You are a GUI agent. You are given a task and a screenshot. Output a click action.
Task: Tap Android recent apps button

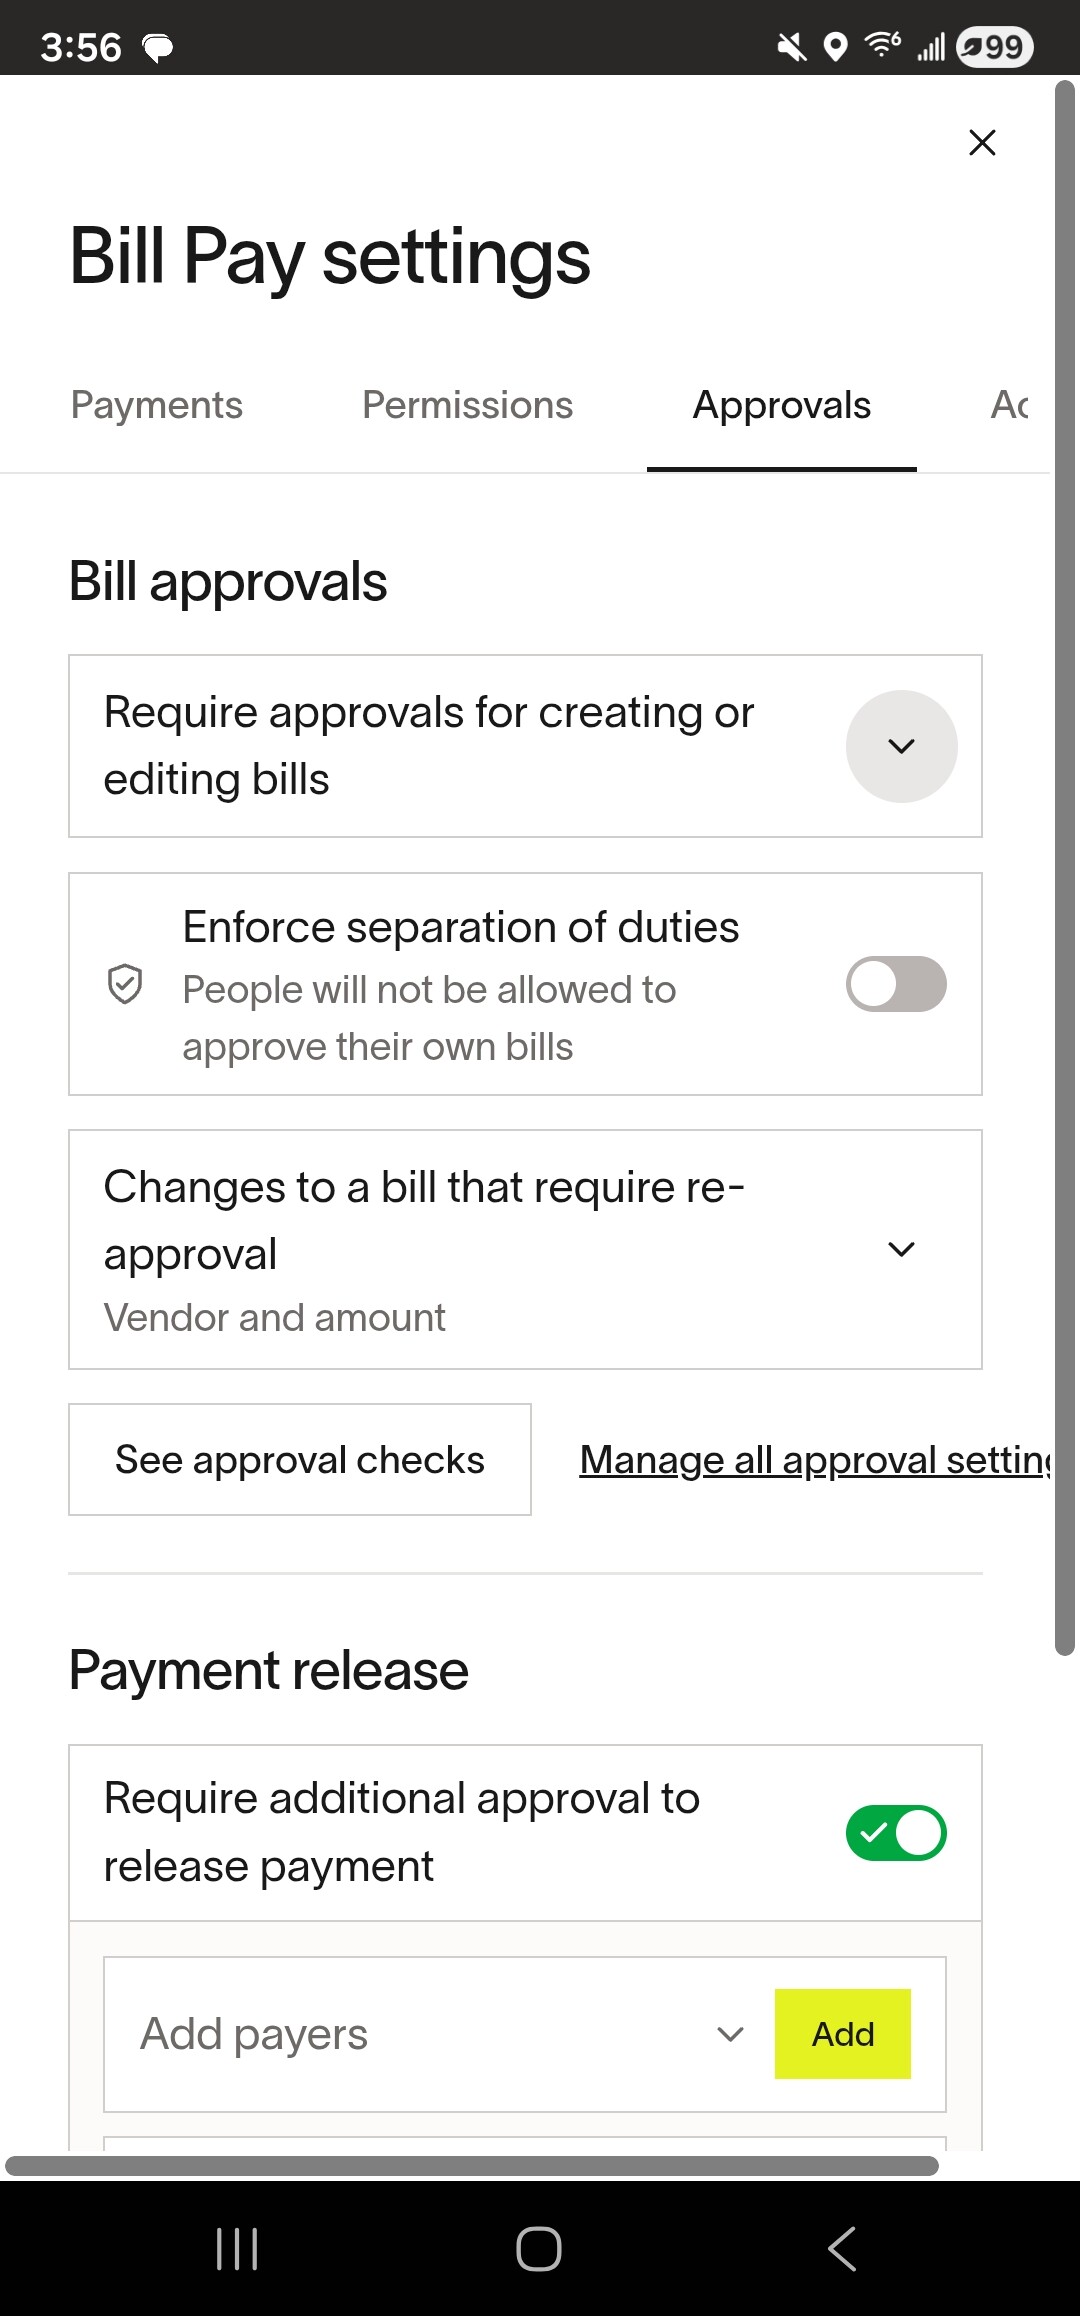(237, 2249)
